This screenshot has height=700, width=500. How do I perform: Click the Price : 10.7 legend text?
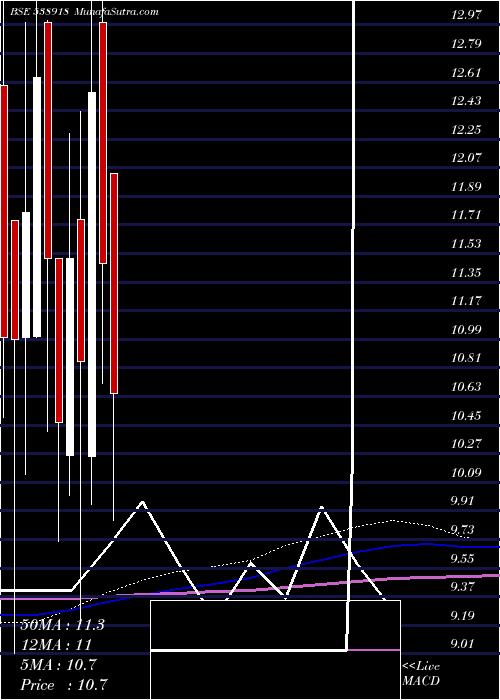[x=64, y=685]
